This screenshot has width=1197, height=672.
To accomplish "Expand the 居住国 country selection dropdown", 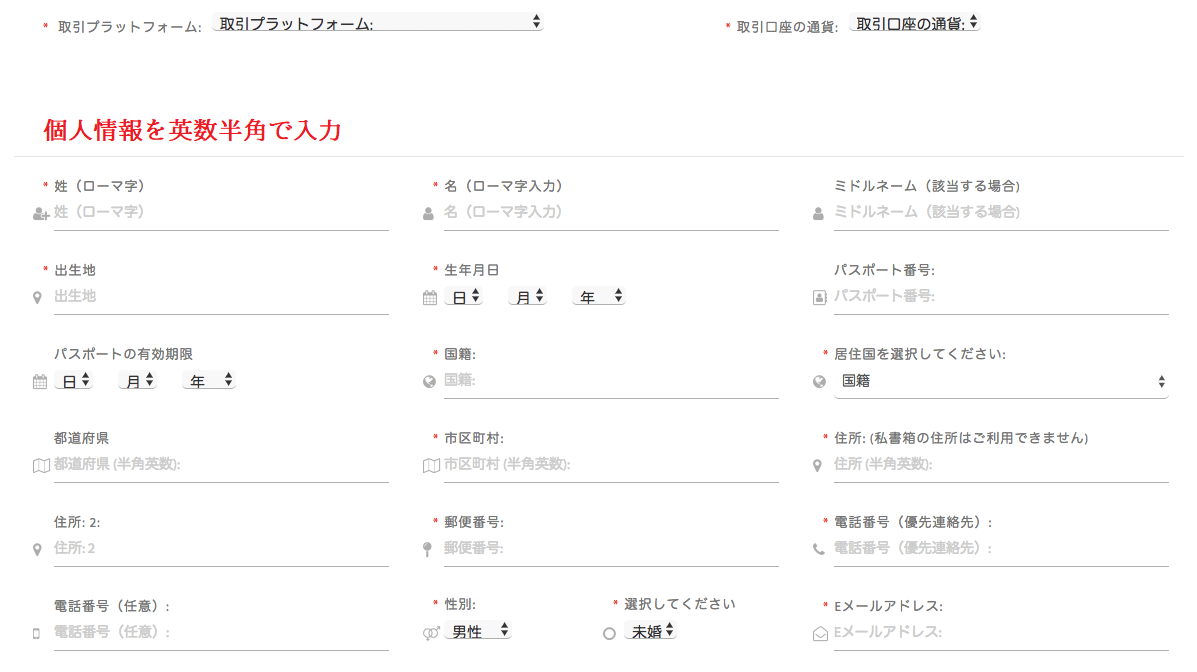I will (1001, 381).
